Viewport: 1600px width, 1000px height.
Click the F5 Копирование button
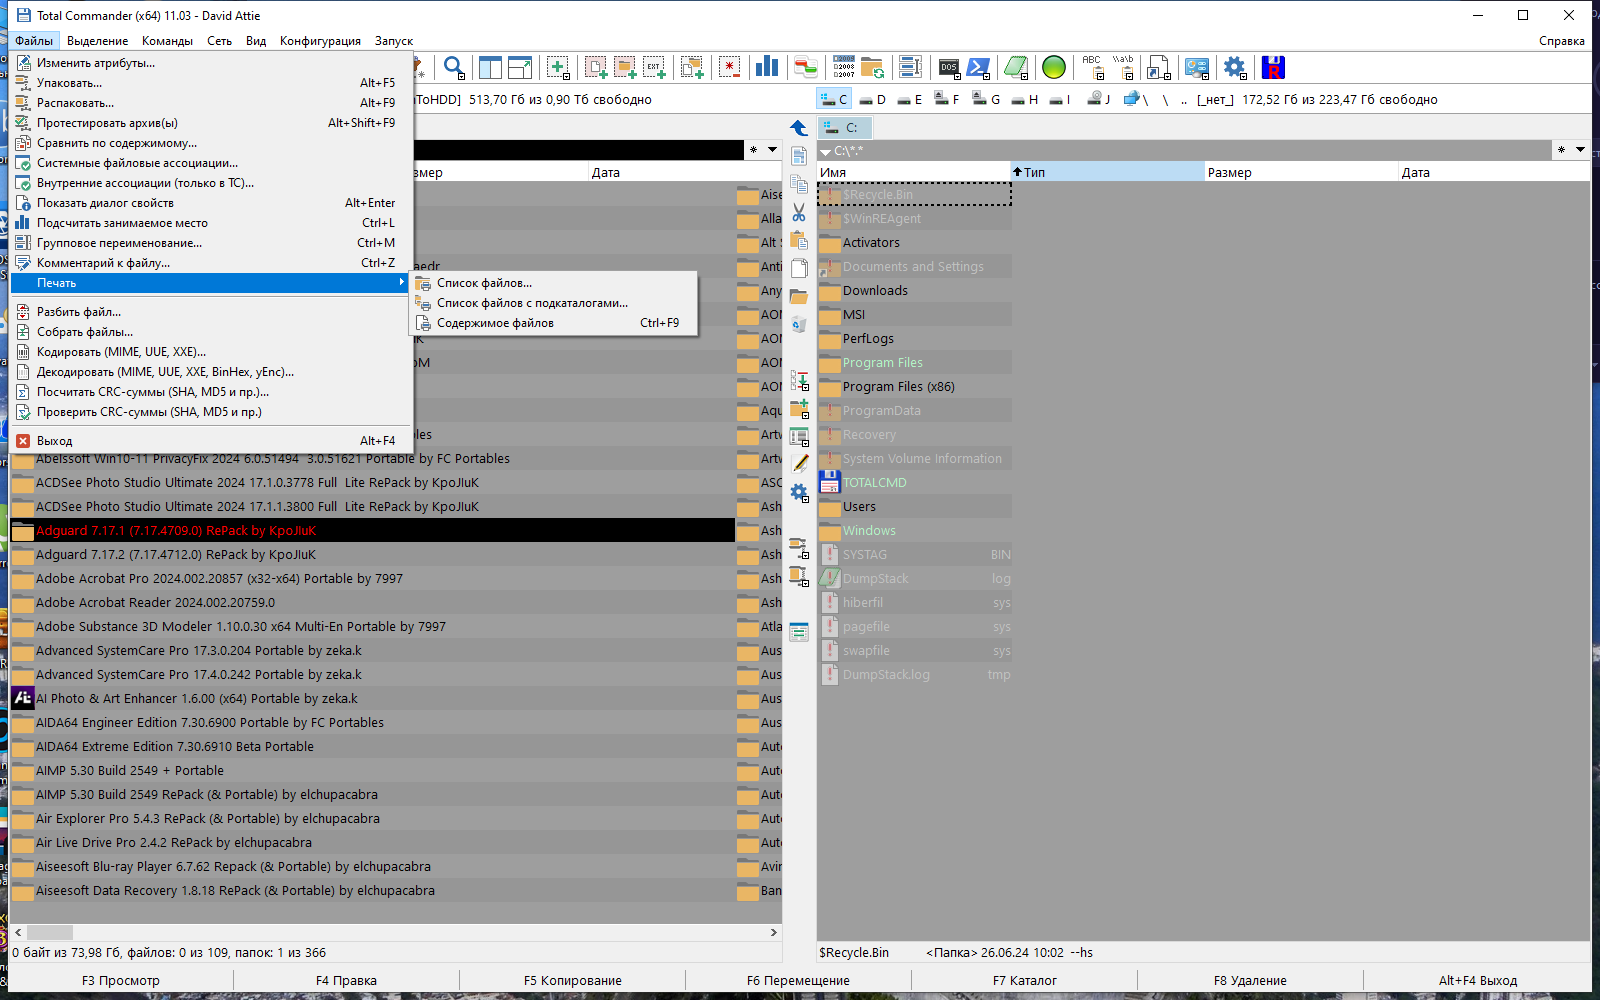pyautogui.click(x=573, y=980)
